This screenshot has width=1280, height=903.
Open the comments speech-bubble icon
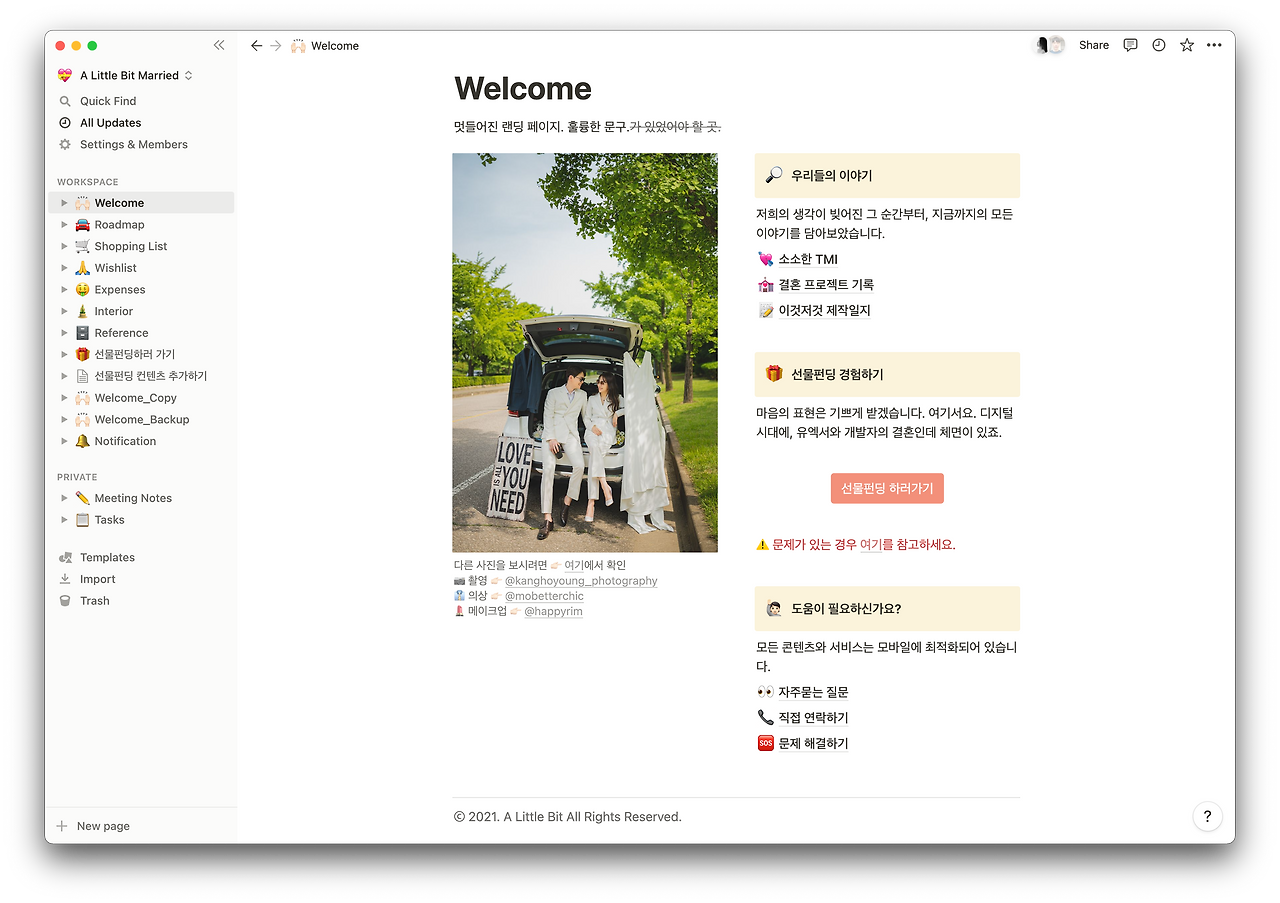(1130, 45)
